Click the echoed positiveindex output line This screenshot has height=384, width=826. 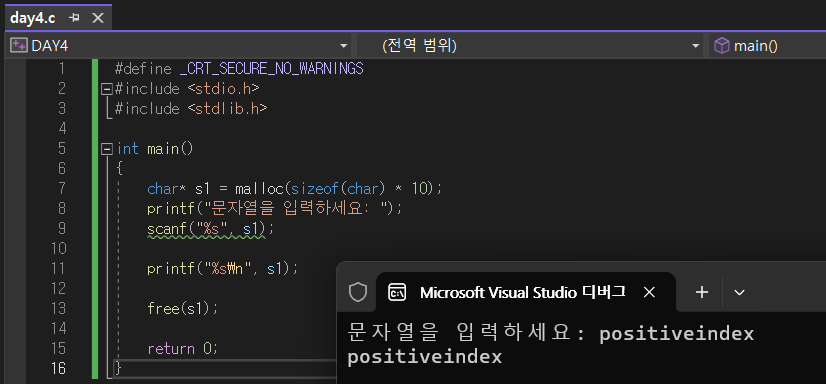pos(425,357)
